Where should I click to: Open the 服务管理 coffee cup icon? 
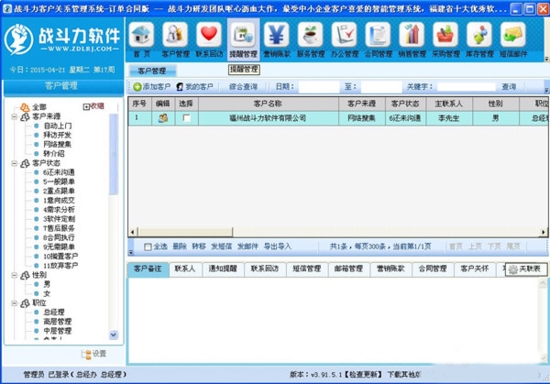pyautogui.click(x=310, y=35)
